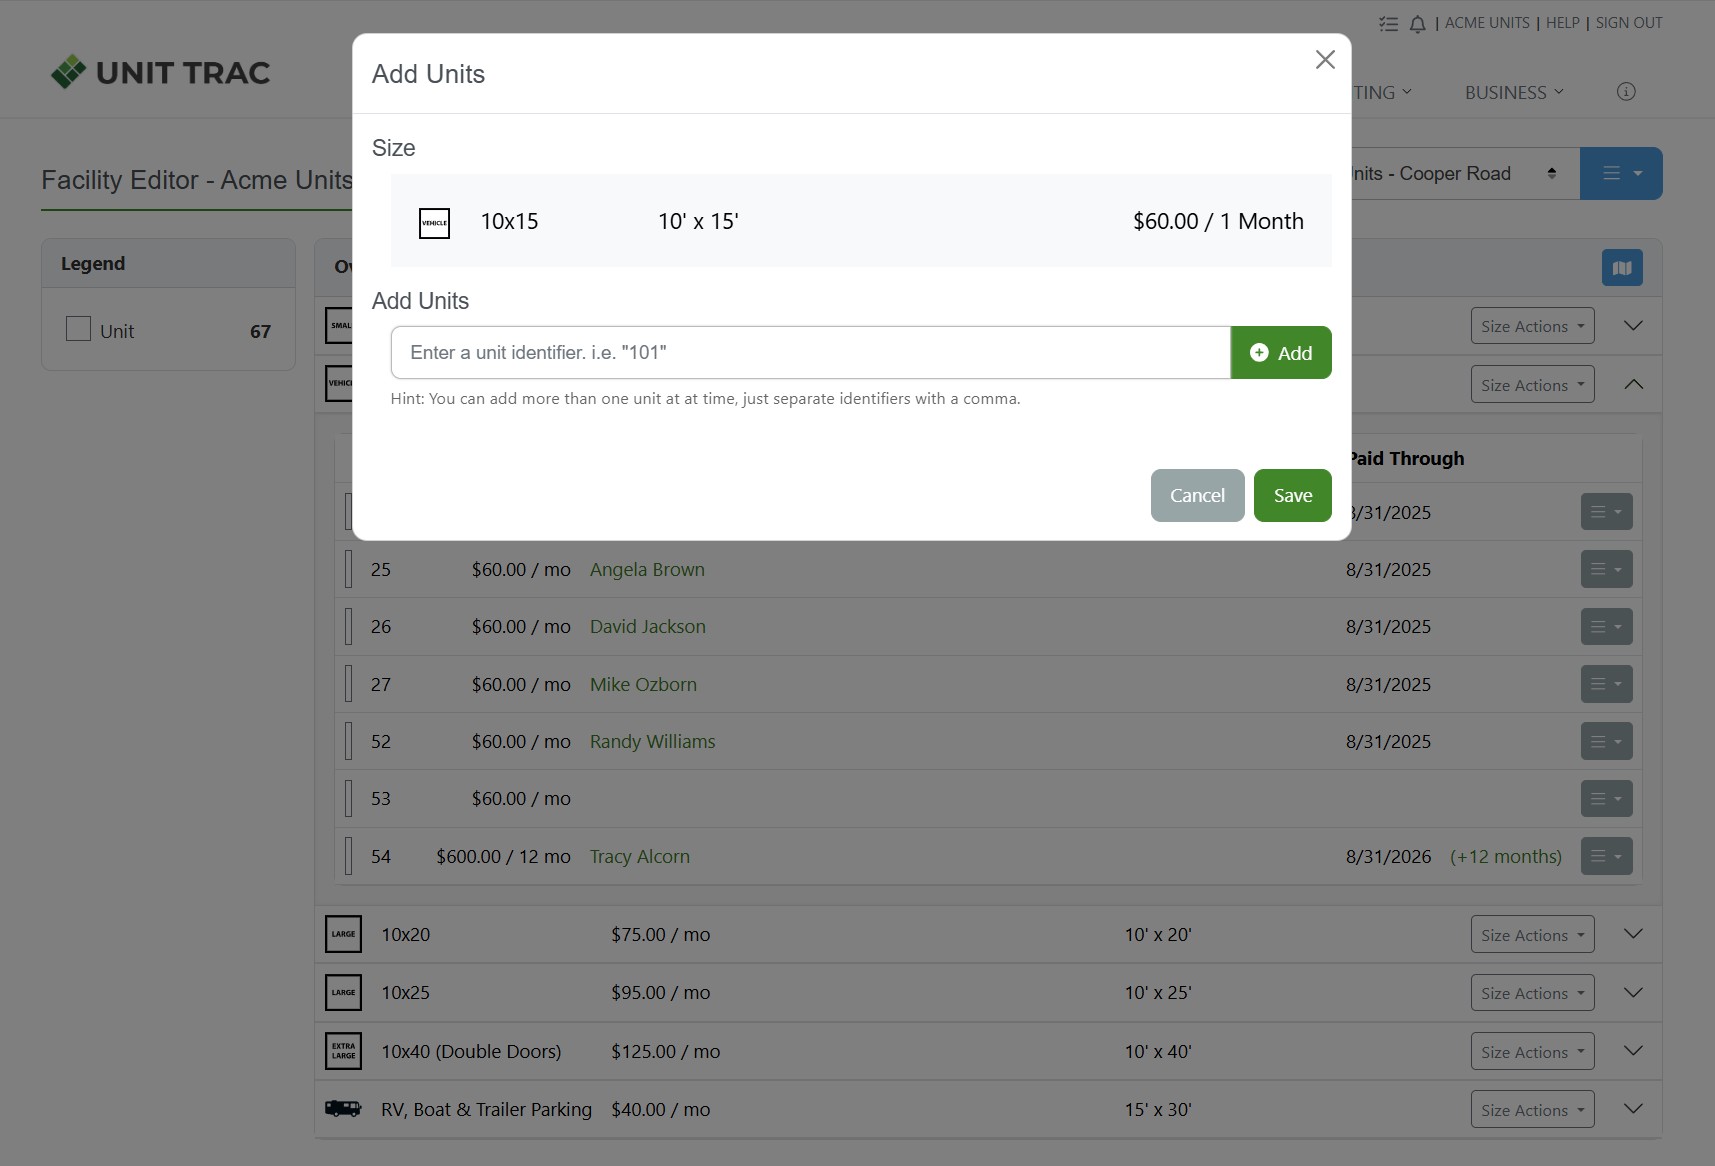Click the Unit Trac logo

[x=161, y=72]
